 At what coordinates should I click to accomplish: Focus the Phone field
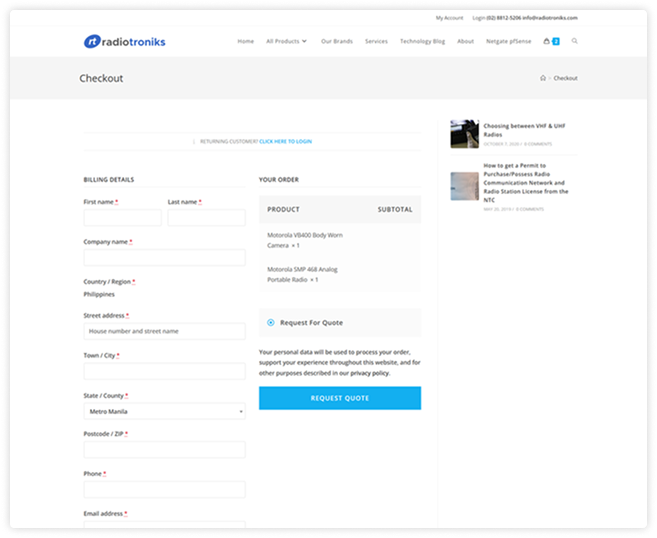[164, 489]
